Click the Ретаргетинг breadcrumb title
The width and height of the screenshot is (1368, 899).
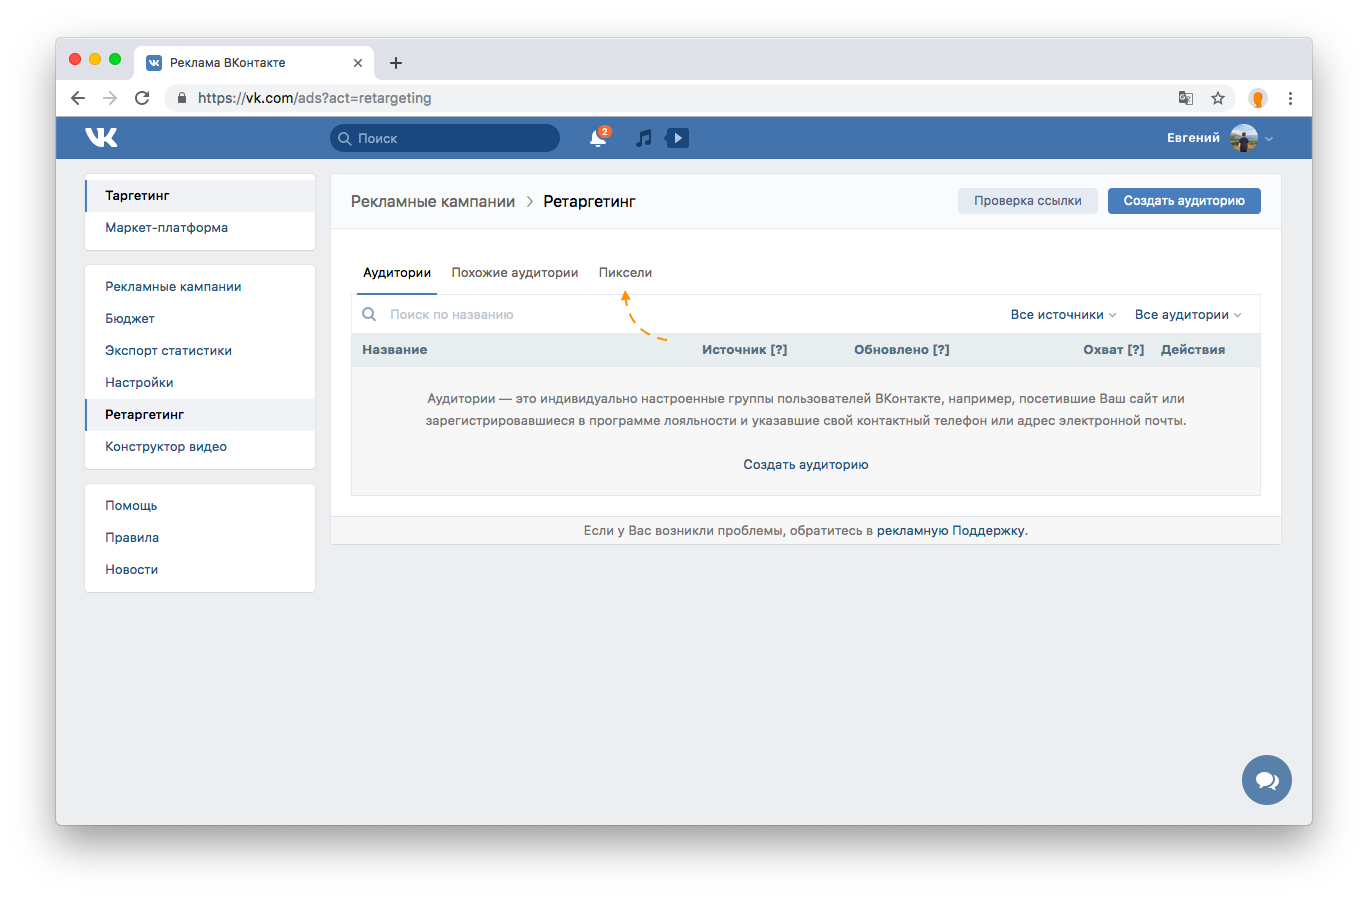(x=590, y=202)
